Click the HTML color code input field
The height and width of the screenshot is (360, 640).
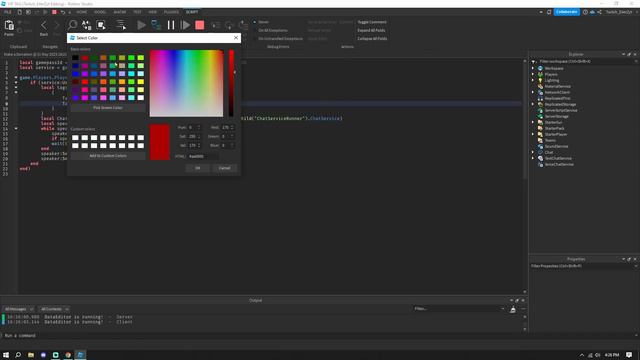tap(203, 156)
